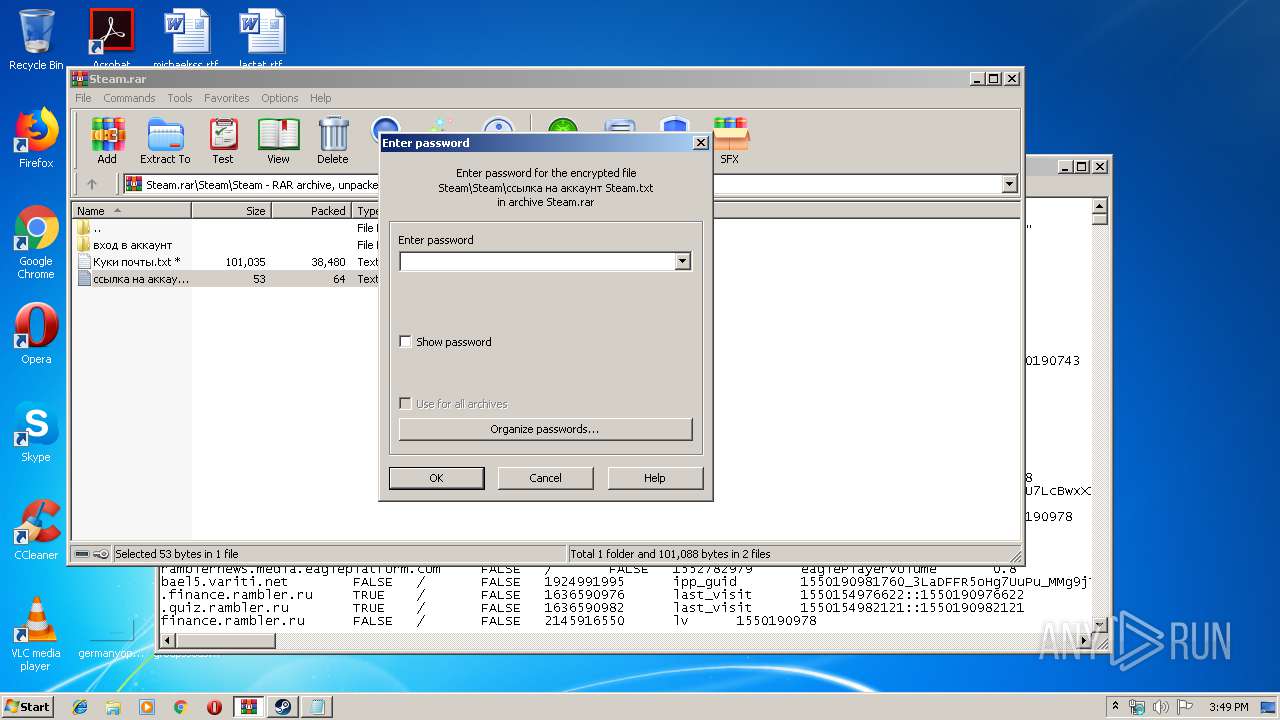1280x720 pixels.
Task: Select the 'вход в аккаунт' folder row
Action: pos(132,245)
